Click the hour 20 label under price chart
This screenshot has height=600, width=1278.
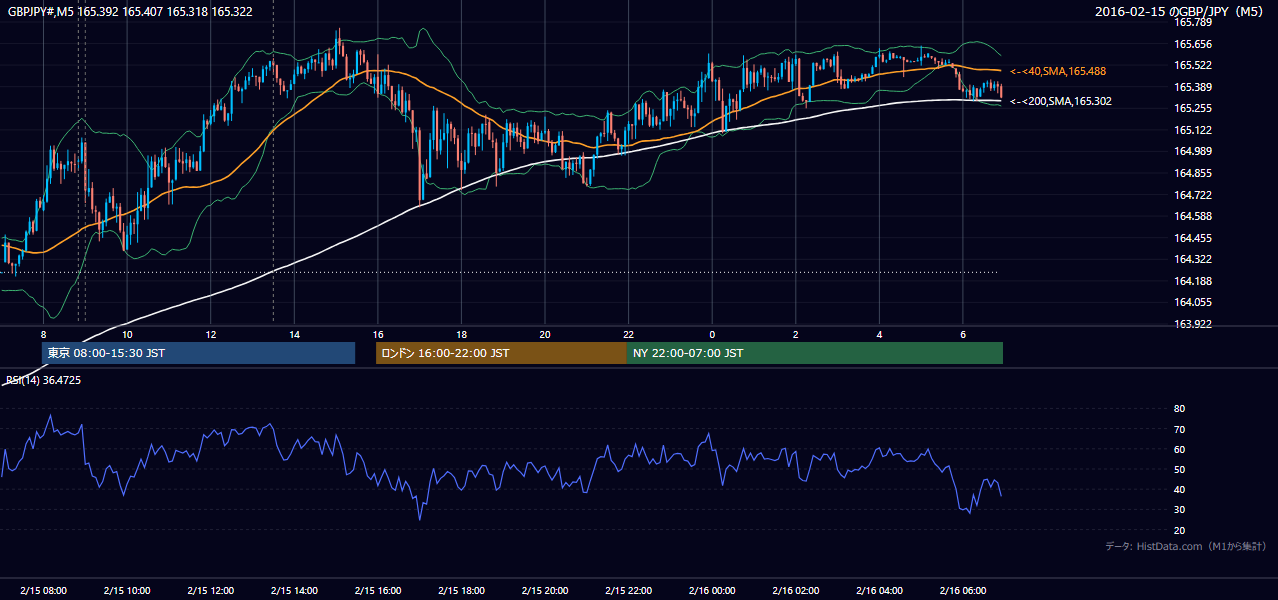(x=545, y=334)
